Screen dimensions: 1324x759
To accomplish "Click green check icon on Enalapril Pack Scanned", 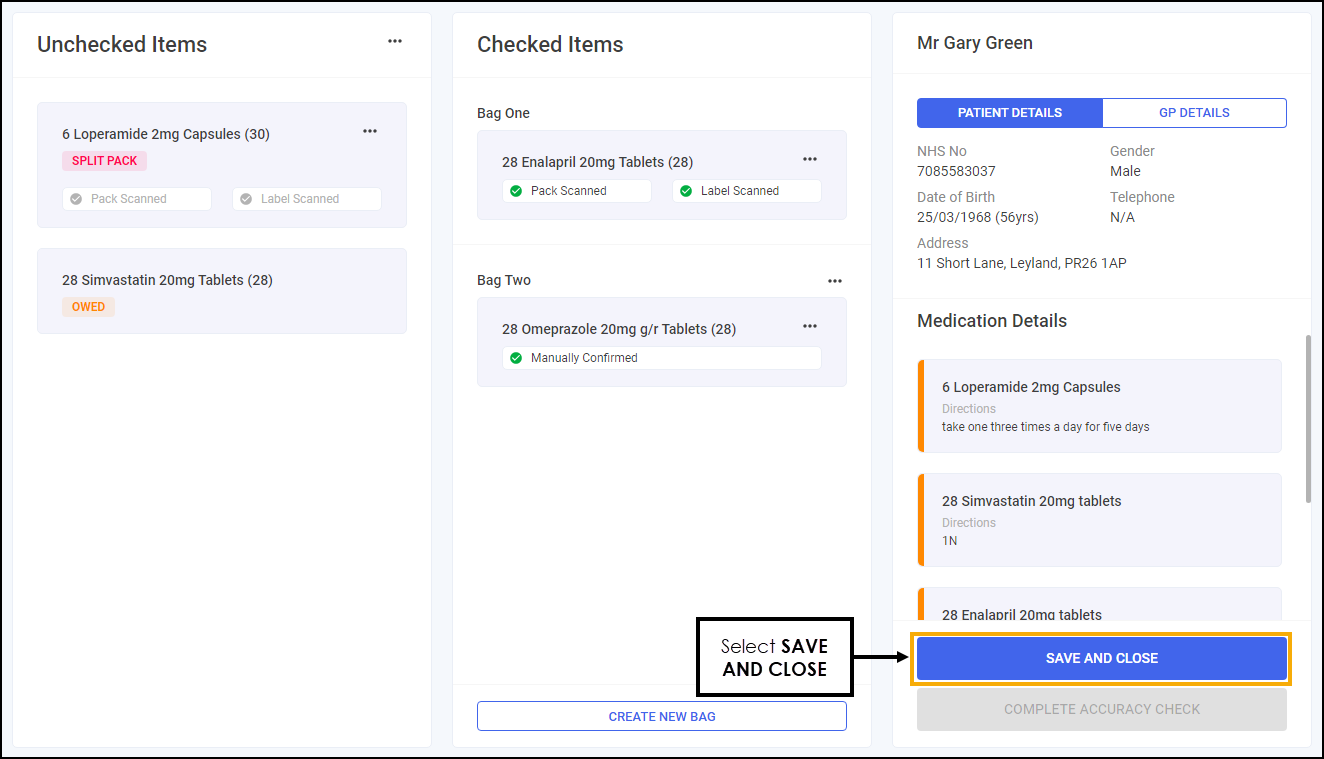I will (x=516, y=191).
